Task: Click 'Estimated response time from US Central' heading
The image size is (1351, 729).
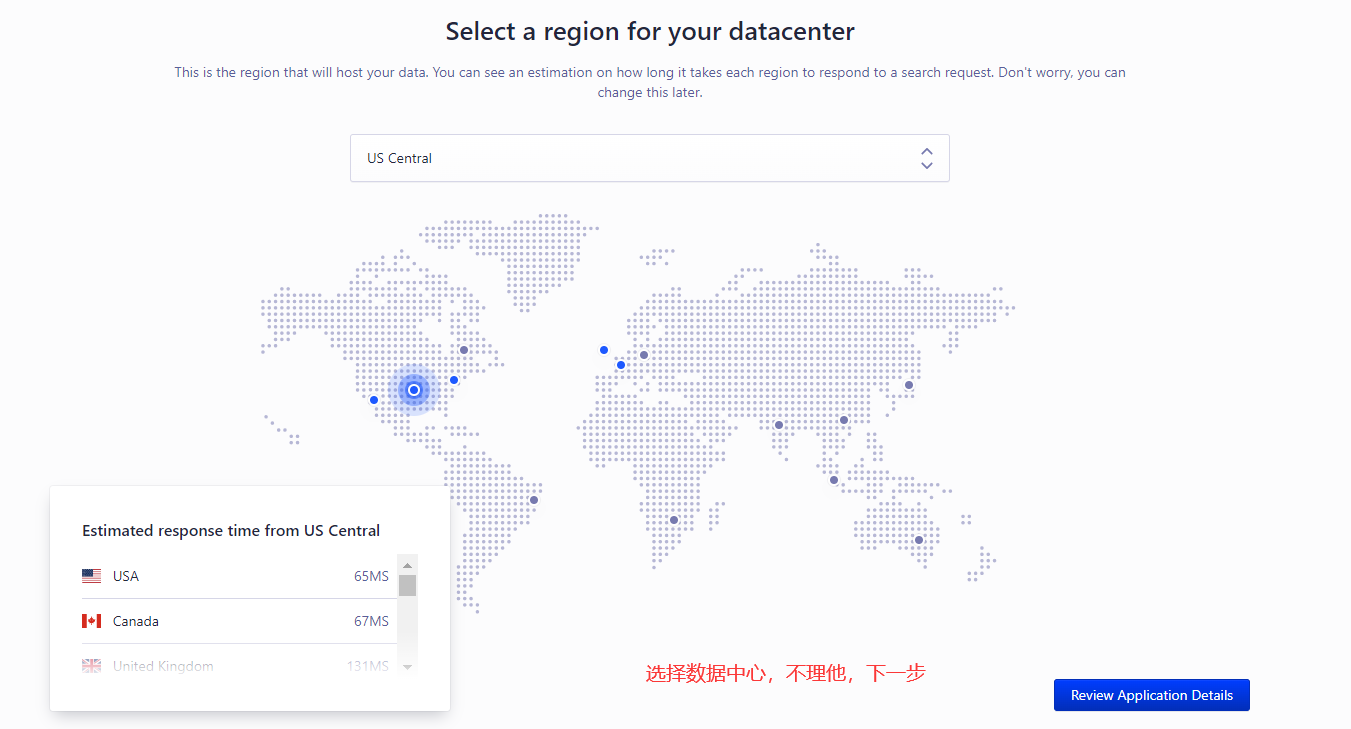Action: 231,531
